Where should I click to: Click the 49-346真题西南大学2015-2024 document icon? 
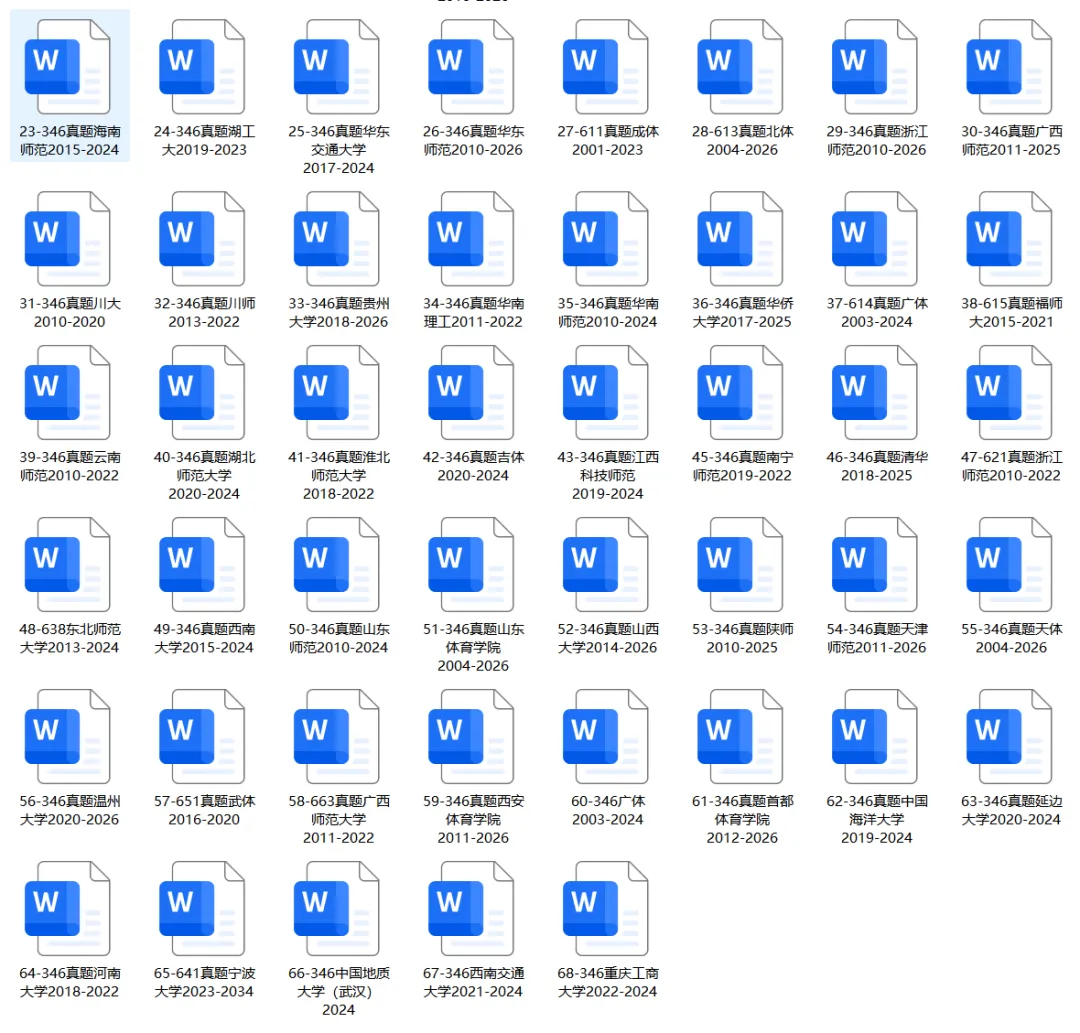[x=202, y=565]
